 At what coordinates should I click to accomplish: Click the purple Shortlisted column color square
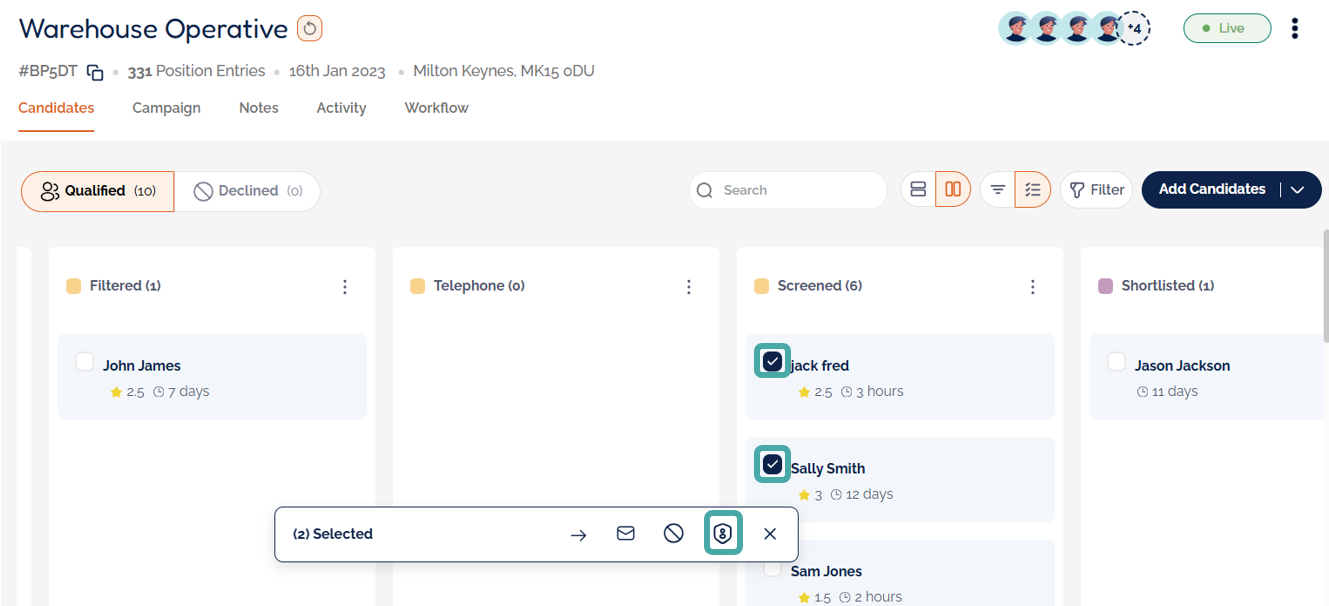1105,286
